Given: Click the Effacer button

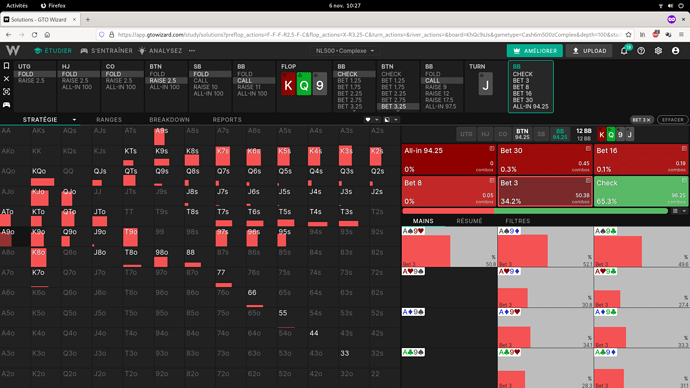Looking at the screenshot, I should [x=672, y=120].
